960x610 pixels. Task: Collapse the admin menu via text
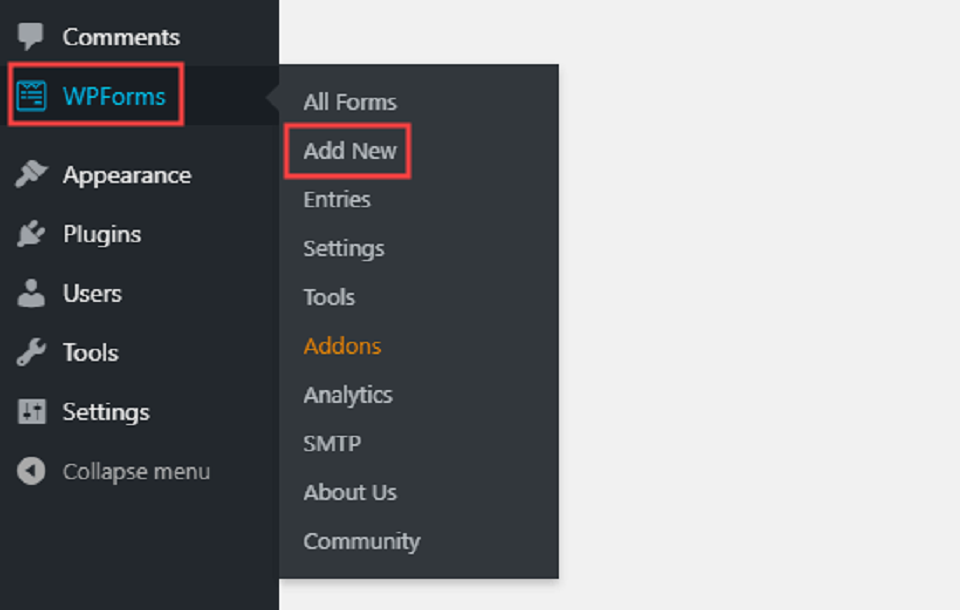point(136,472)
